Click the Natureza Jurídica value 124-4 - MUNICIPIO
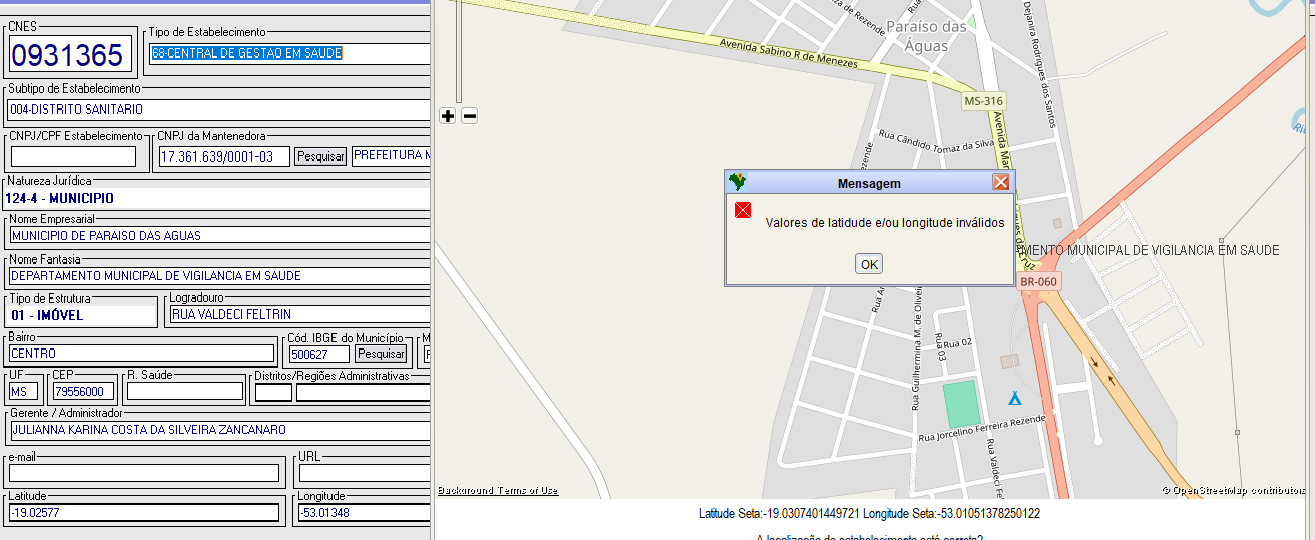 point(62,198)
